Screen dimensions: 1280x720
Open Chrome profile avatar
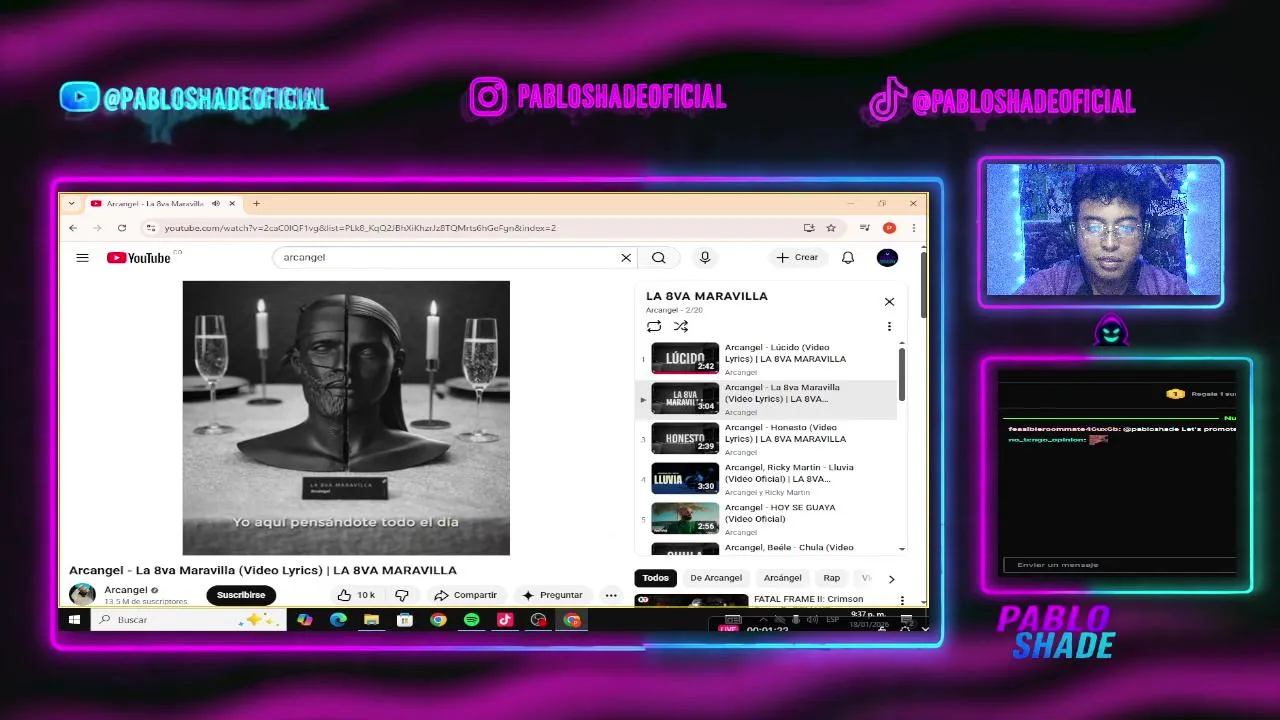point(889,228)
